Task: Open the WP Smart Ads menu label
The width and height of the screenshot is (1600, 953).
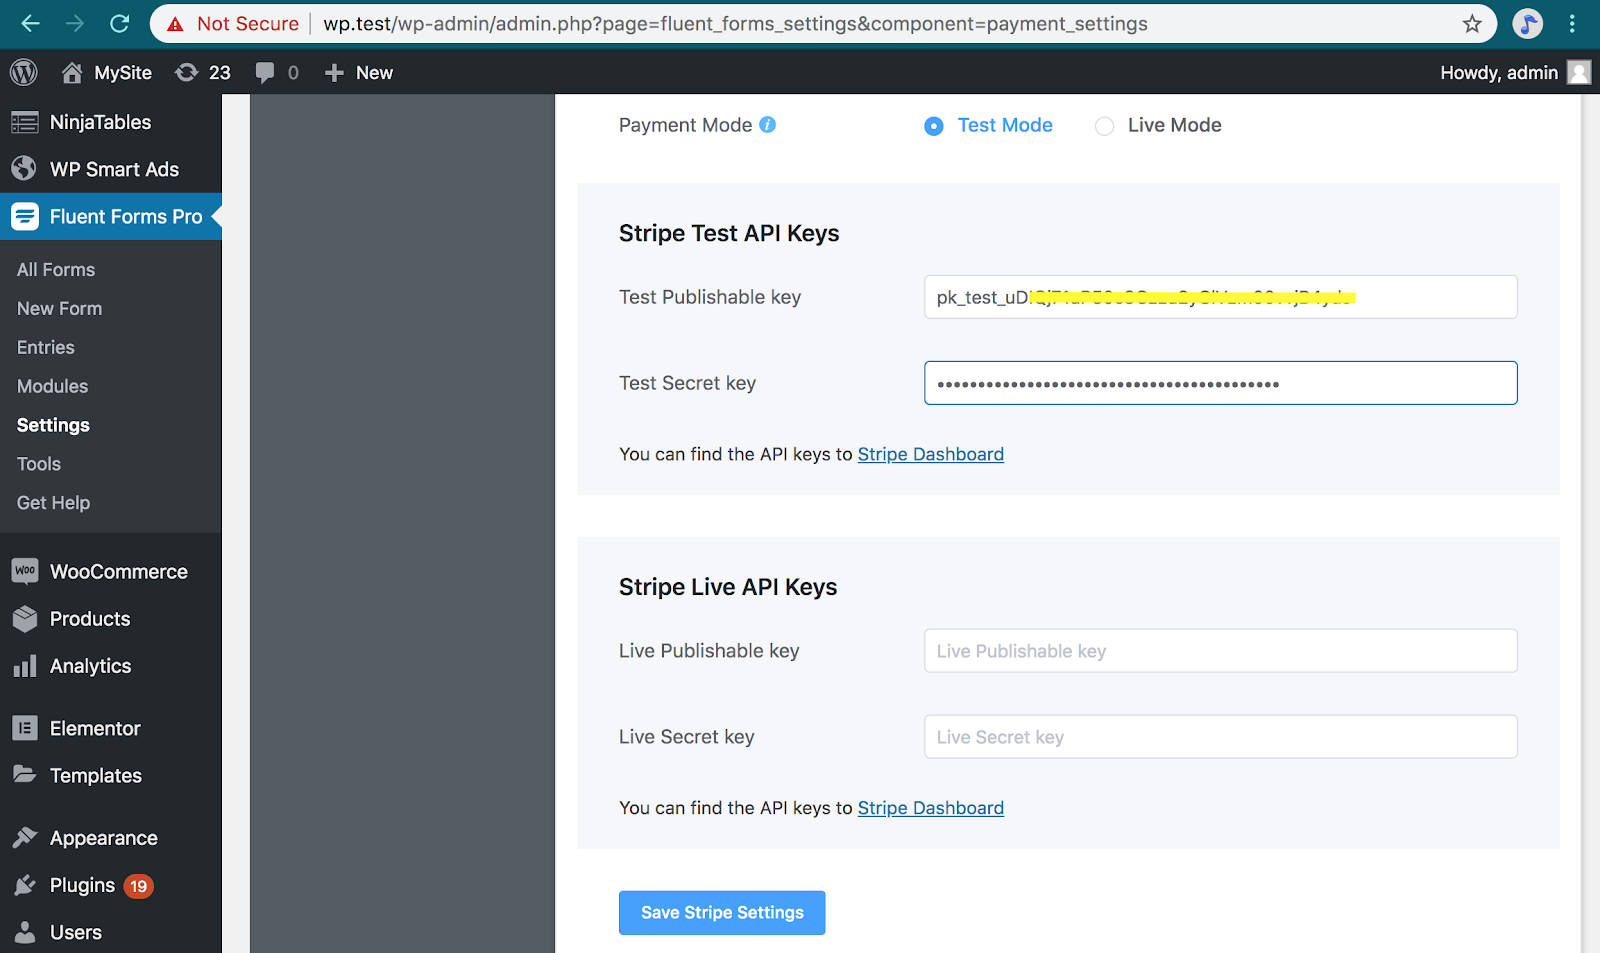Action: pos(115,169)
